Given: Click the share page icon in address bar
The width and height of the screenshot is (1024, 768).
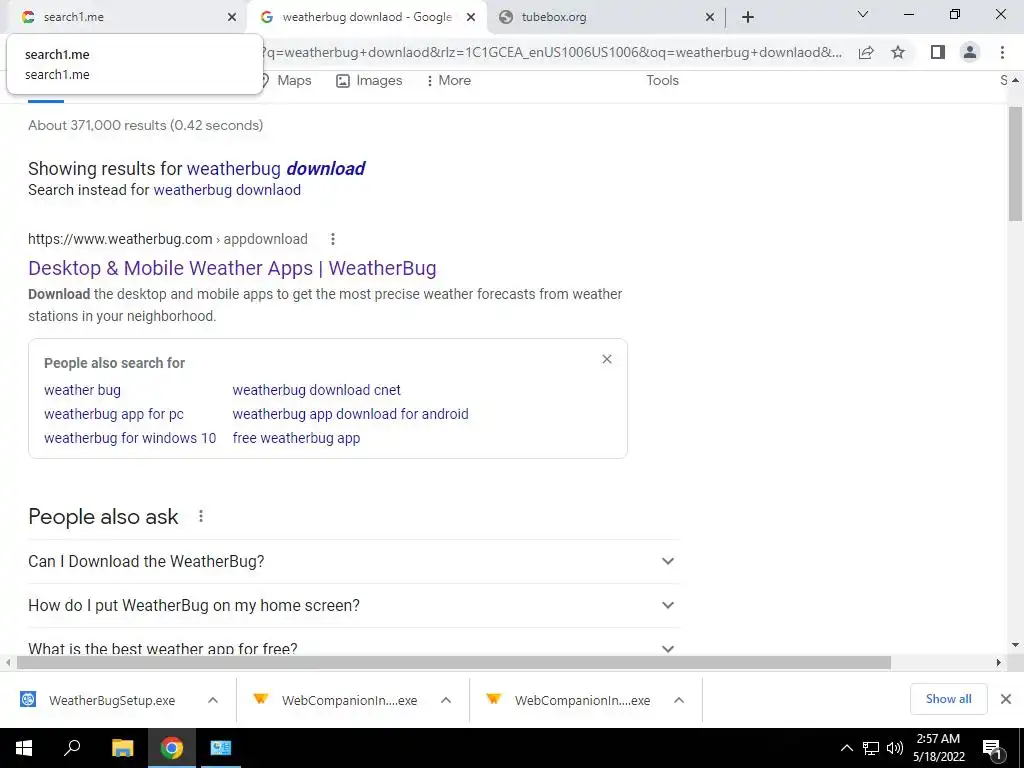Looking at the screenshot, I should point(866,52).
